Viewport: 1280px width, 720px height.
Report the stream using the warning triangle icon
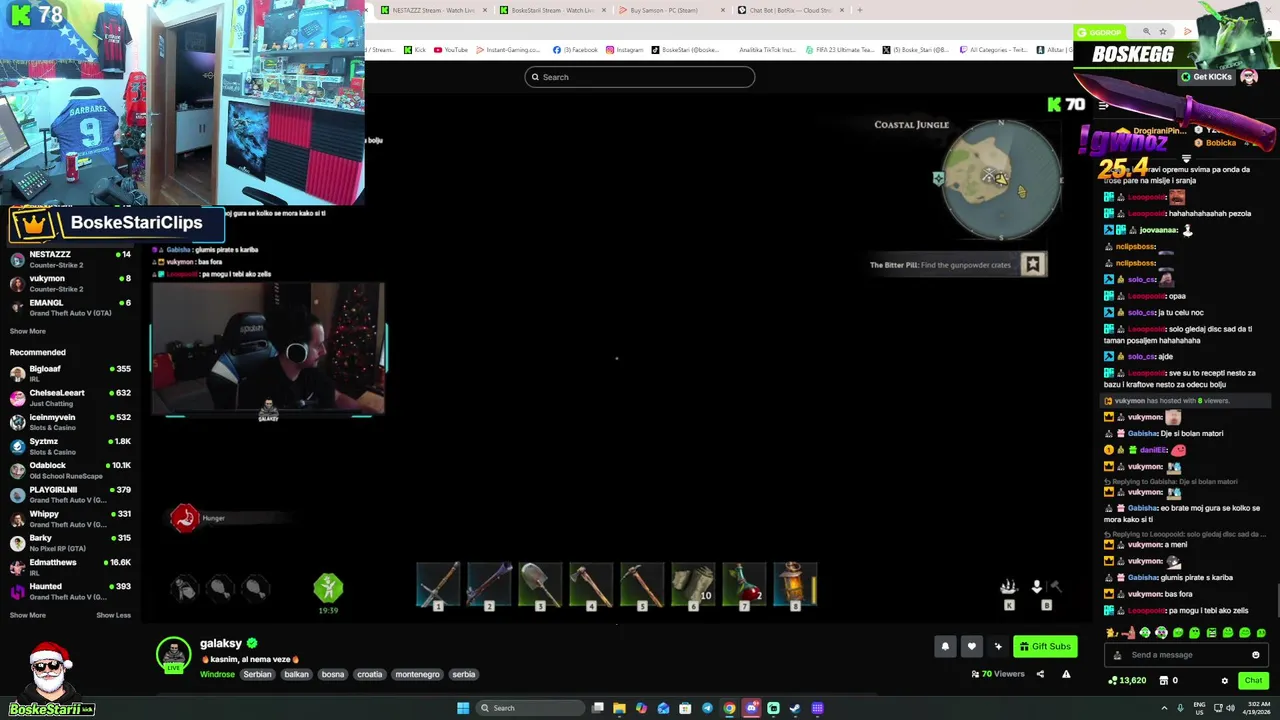click(1066, 674)
